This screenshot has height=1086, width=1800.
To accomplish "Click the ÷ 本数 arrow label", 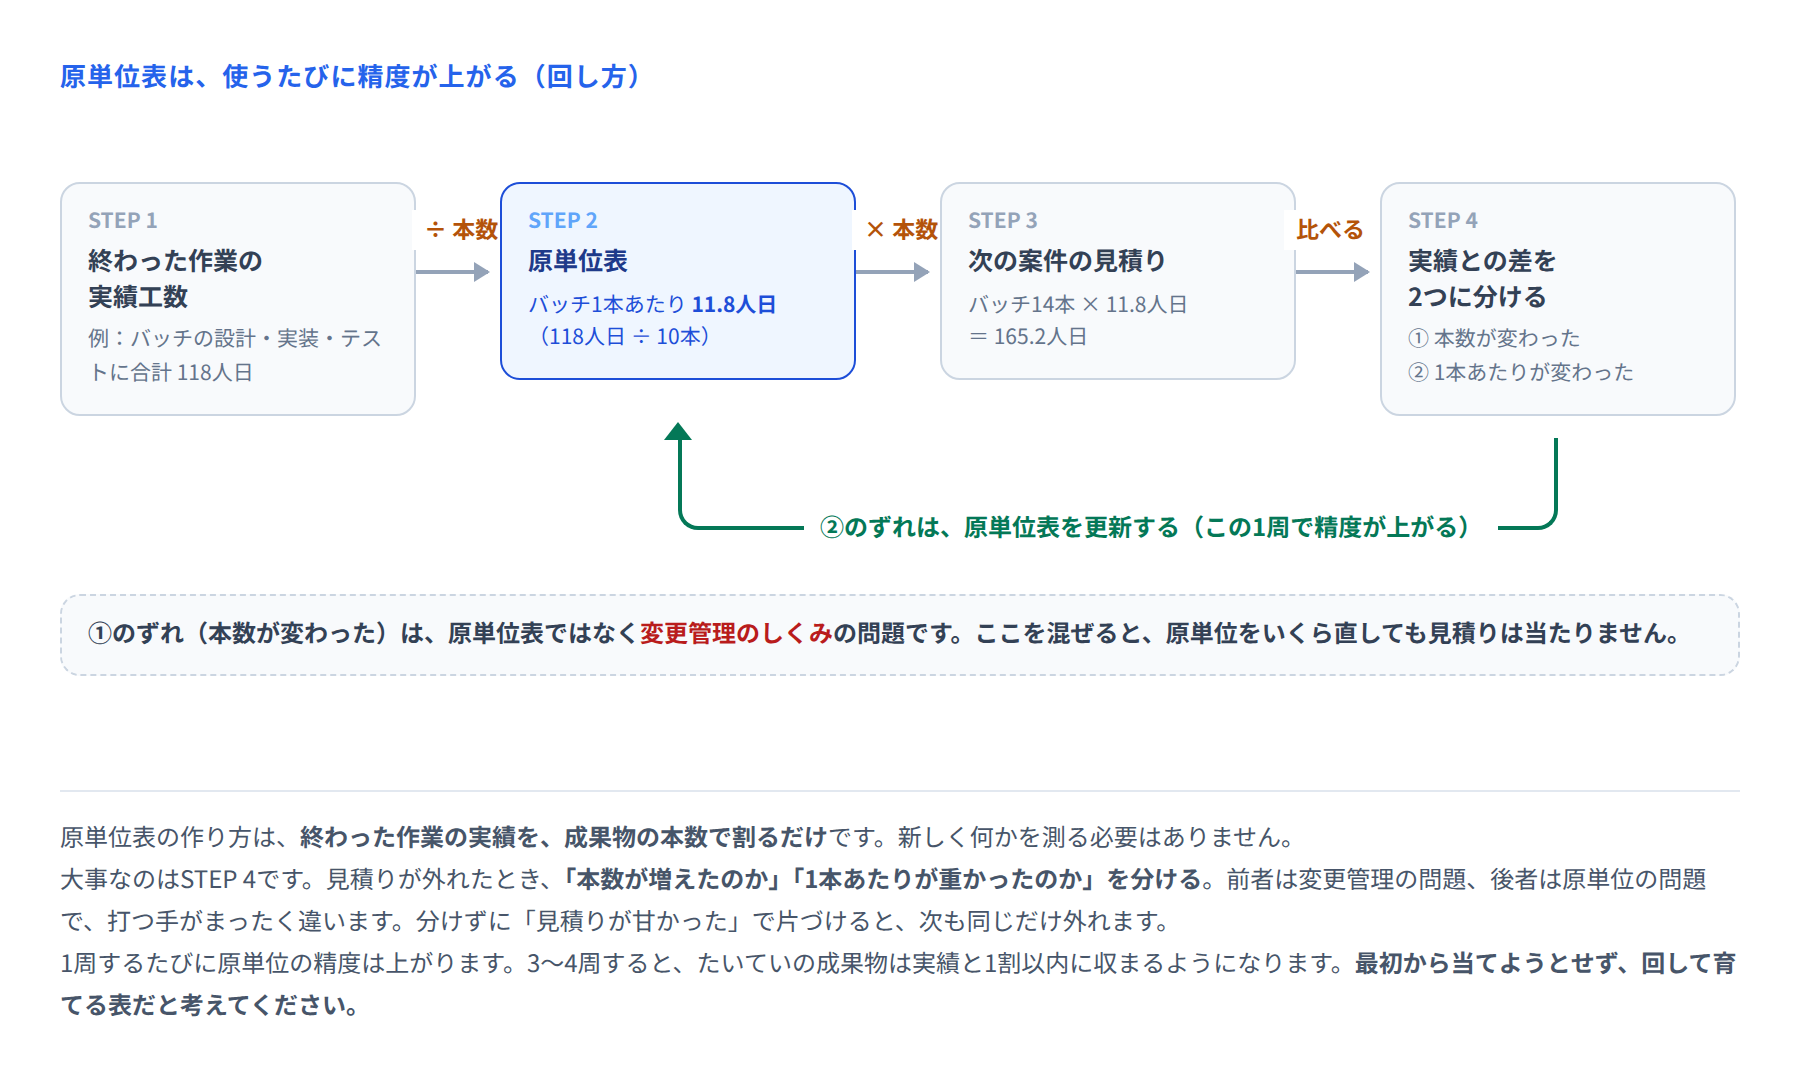I will click(462, 230).
